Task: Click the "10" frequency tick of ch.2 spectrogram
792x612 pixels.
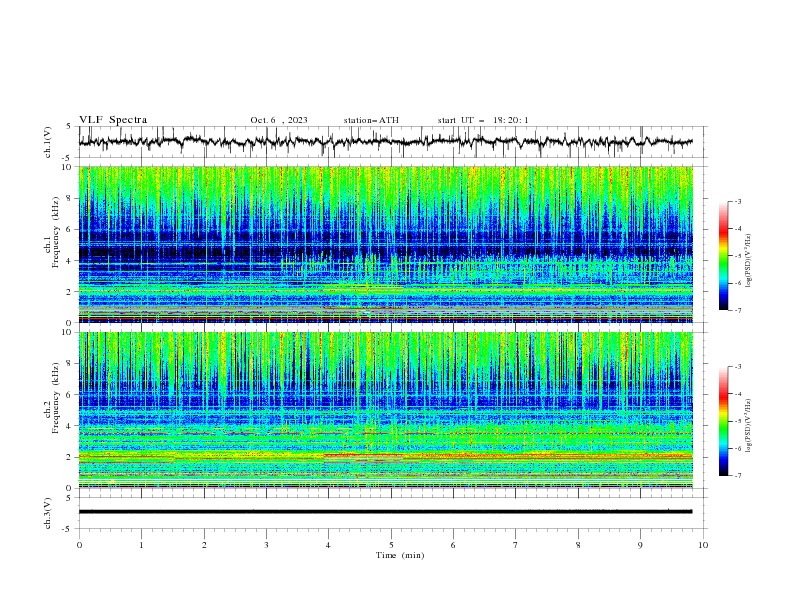Action: 67,332
